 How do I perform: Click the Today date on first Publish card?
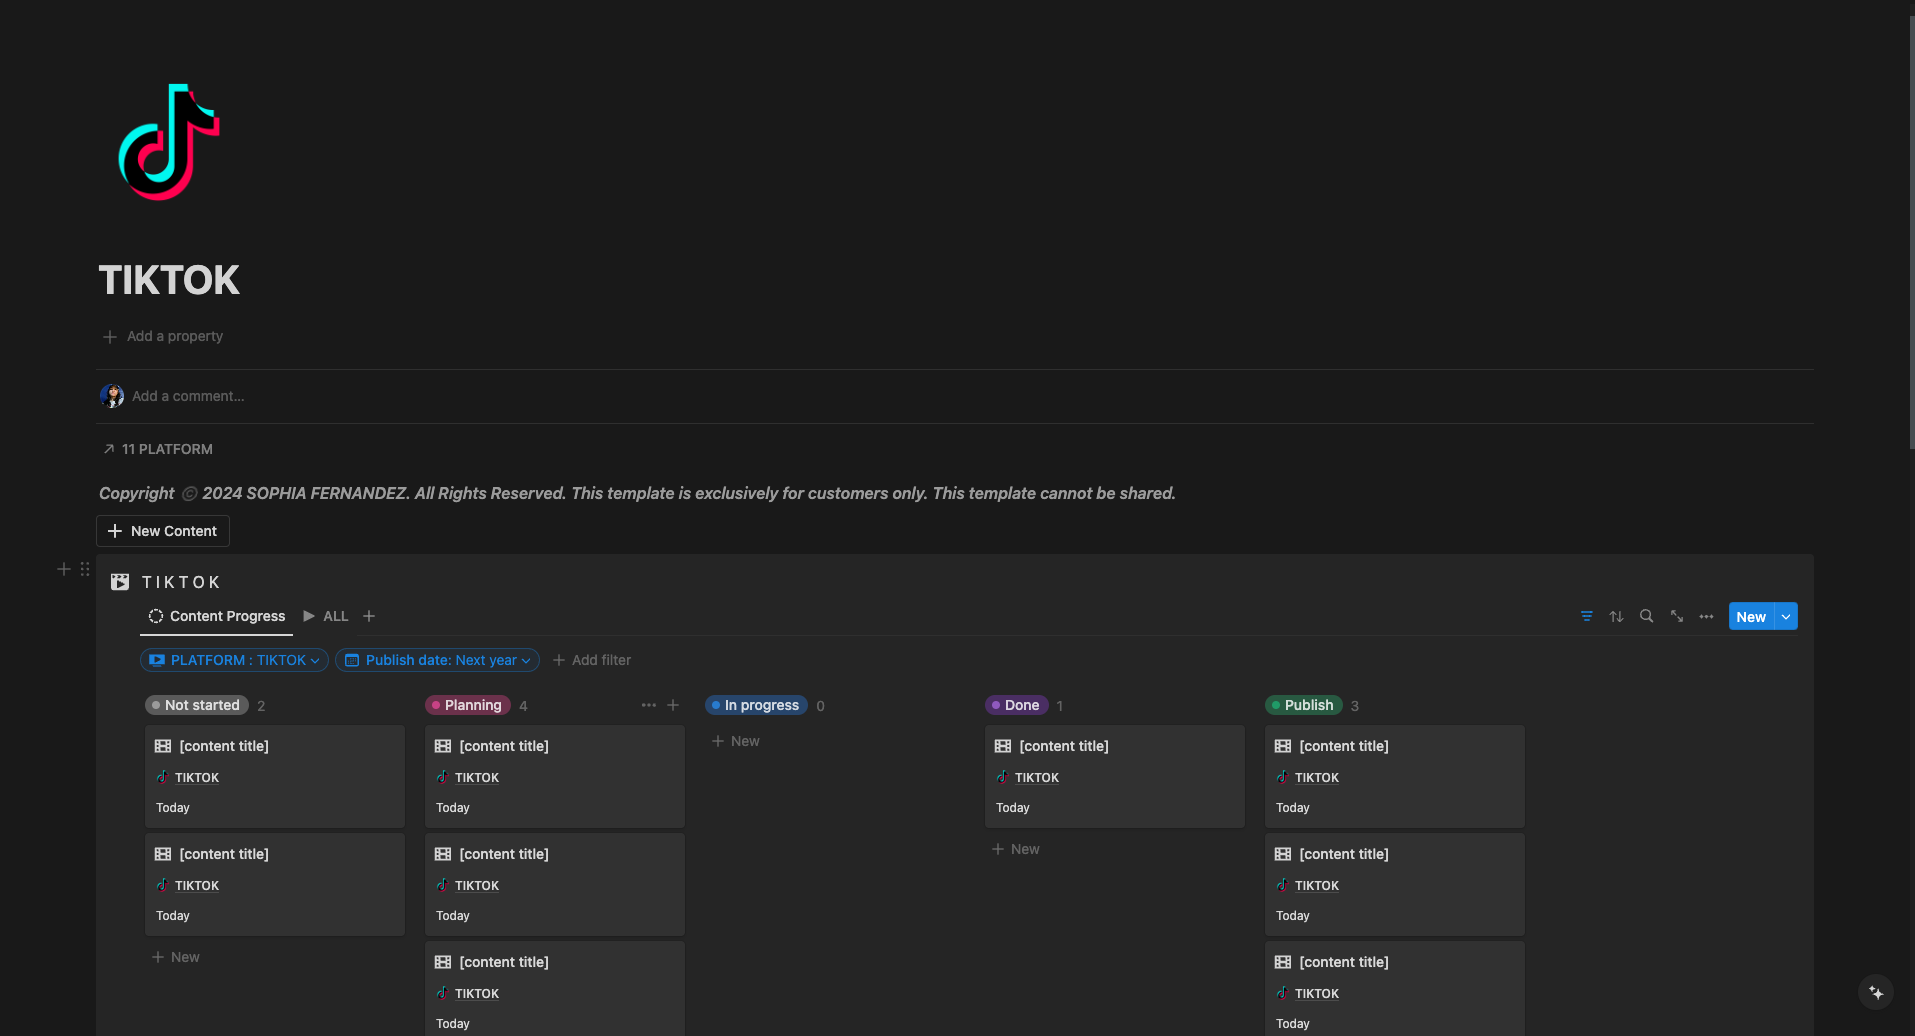(x=1293, y=808)
